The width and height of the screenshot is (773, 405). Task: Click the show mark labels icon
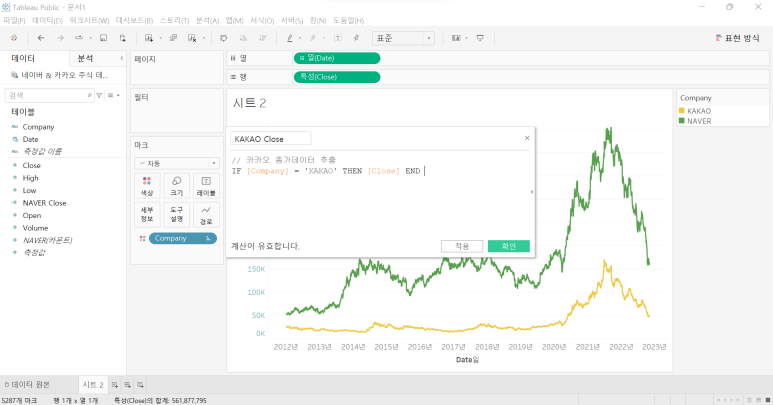click(x=338, y=38)
